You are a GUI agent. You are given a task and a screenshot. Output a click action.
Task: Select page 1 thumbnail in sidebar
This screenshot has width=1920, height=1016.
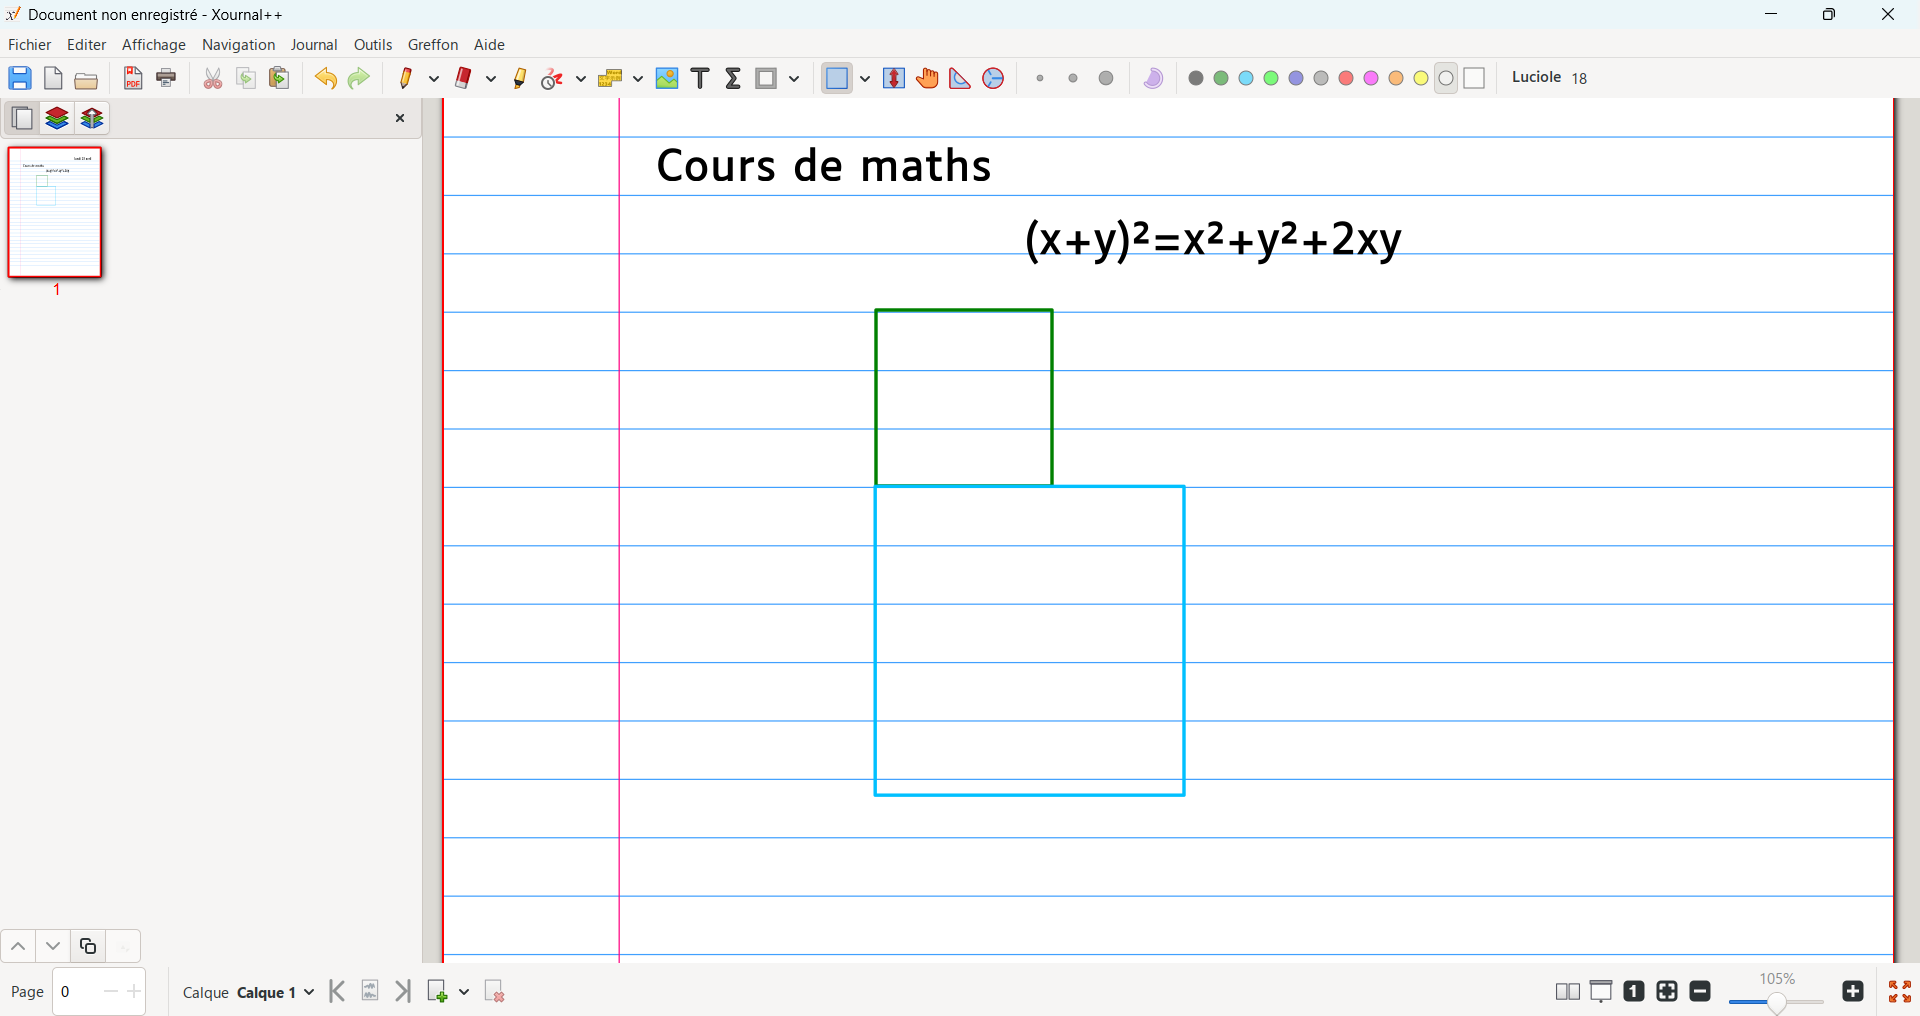click(56, 212)
